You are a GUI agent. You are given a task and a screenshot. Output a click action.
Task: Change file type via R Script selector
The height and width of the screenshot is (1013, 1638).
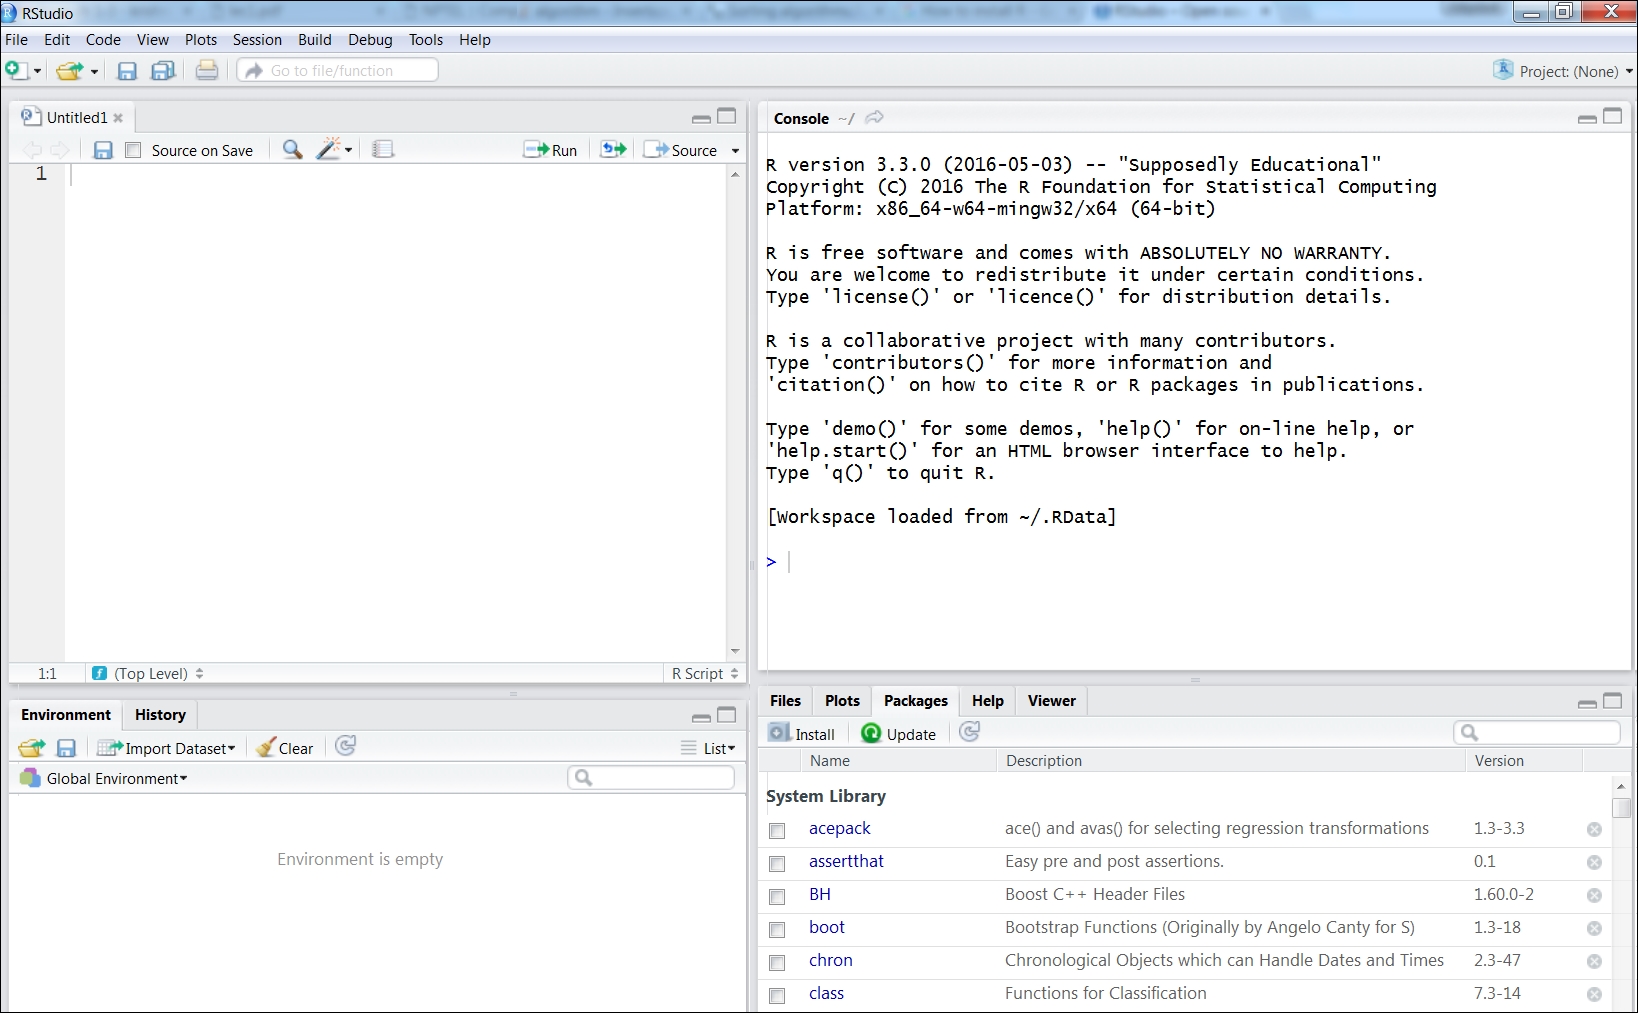704,673
